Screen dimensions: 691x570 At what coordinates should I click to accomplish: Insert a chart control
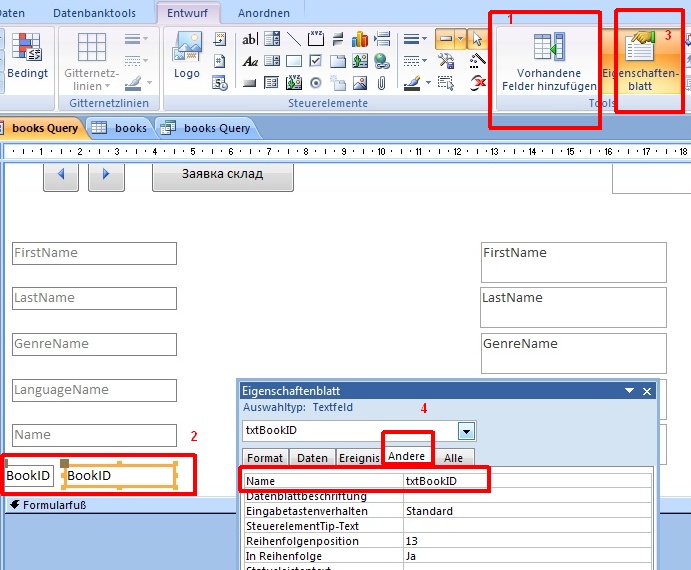(360, 39)
